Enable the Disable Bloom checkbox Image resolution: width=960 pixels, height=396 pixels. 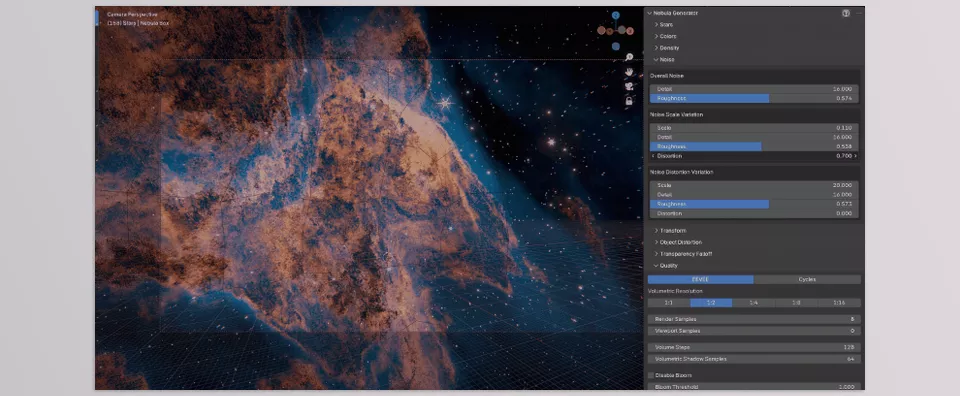[651, 375]
